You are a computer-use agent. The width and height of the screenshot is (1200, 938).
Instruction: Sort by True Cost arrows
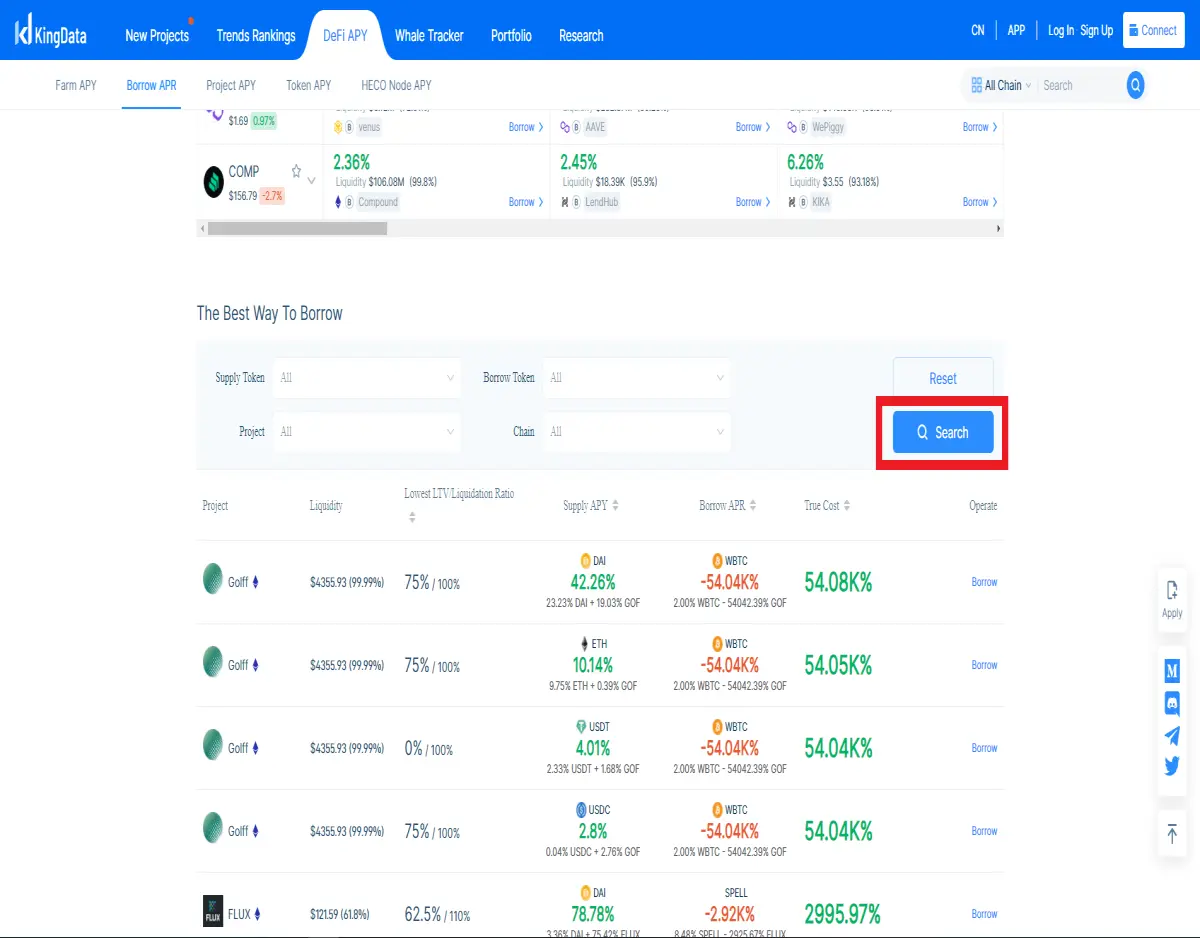tap(847, 506)
